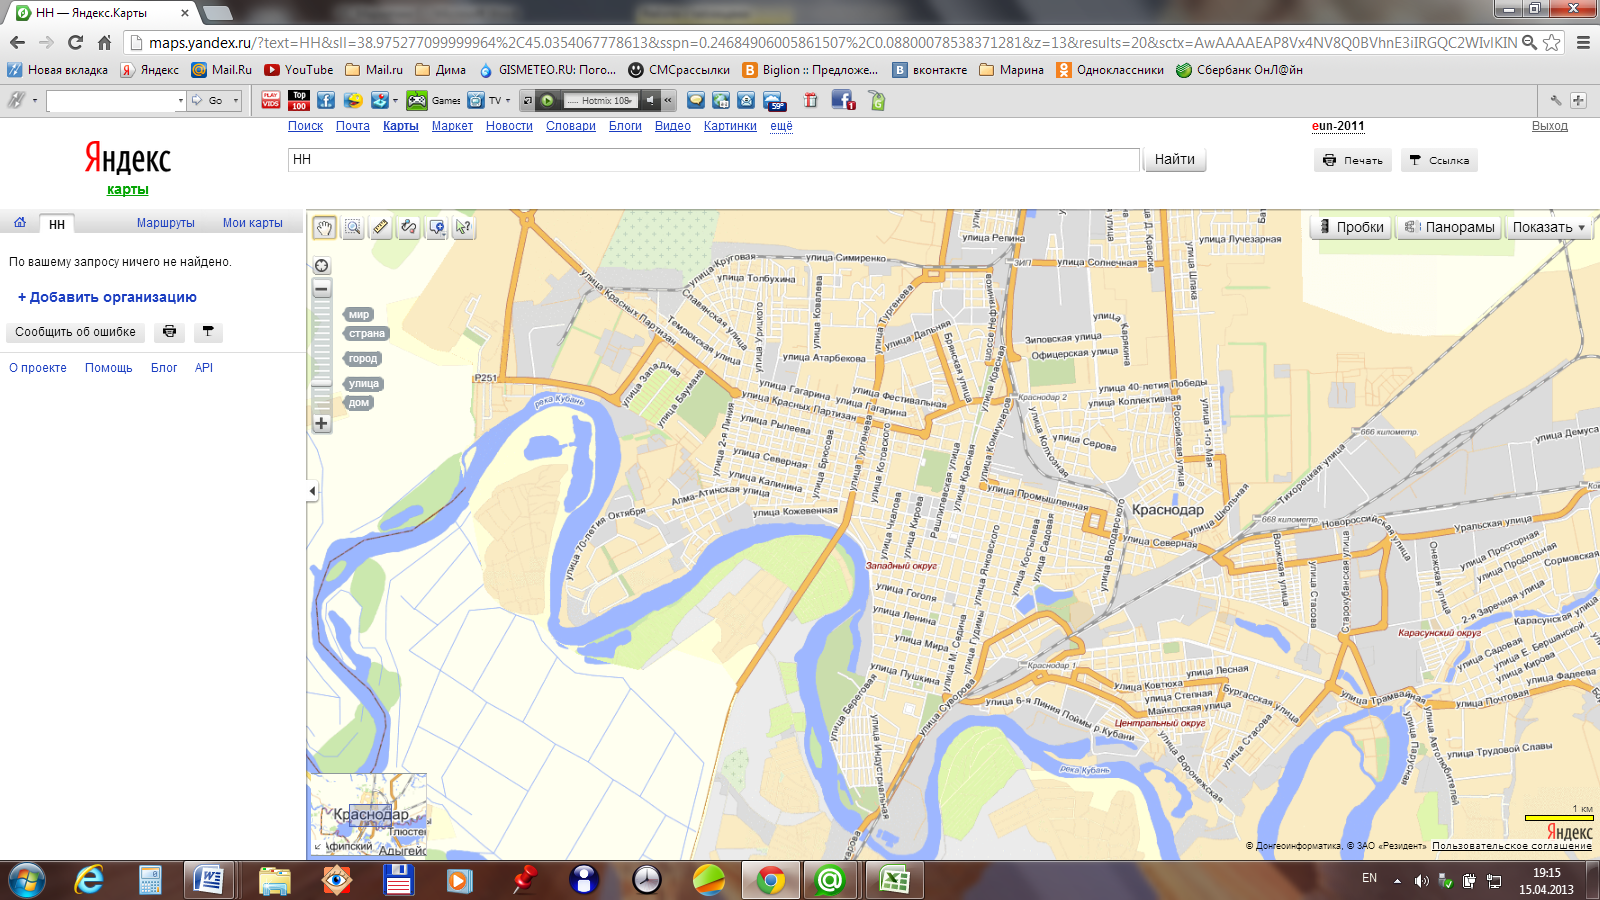Open the Go button dropdown arrow
The width and height of the screenshot is (1600, 900).
pyautogui.click(x=236, y=100)
